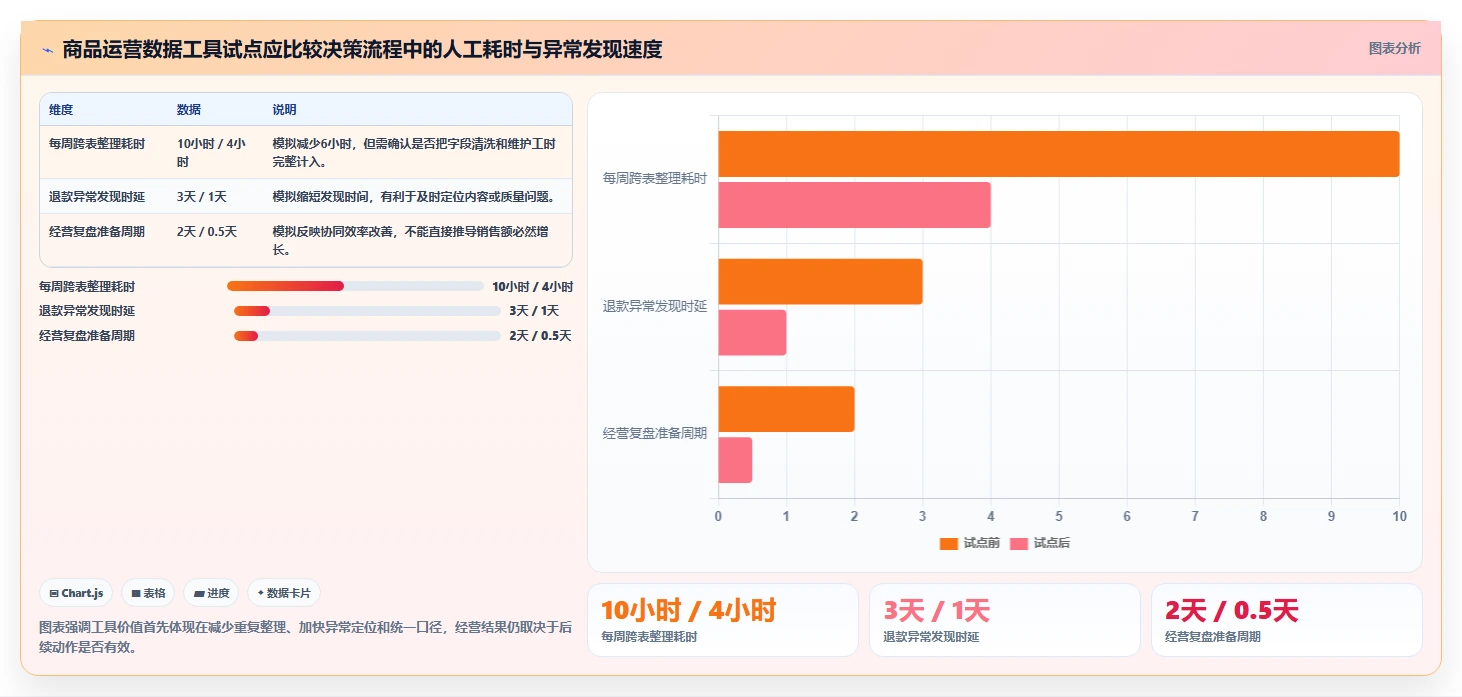Click the pink 试点后 bar for 经营复盘准备周期
Screen dimensions: 1462x697
point(736,460)
